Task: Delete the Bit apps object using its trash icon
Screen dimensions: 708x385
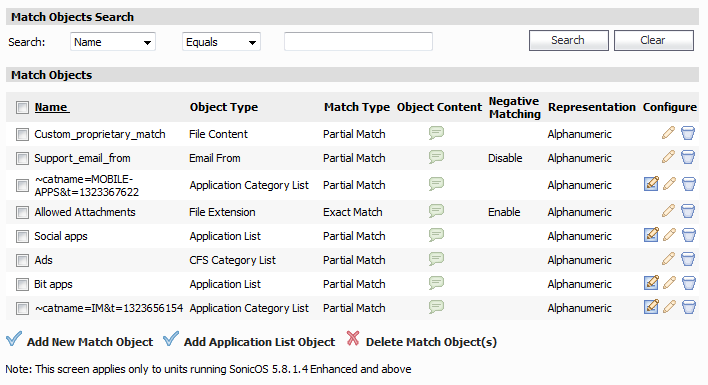Action: [689, 283]
